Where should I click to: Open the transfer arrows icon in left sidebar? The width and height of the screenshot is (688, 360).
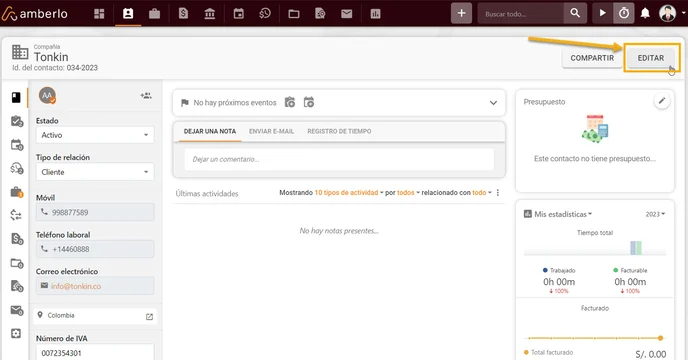tap(16, 215)
